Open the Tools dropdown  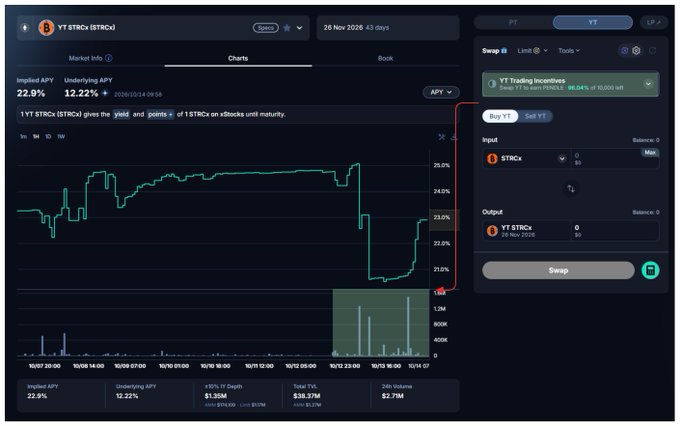[x=569, y=51]
